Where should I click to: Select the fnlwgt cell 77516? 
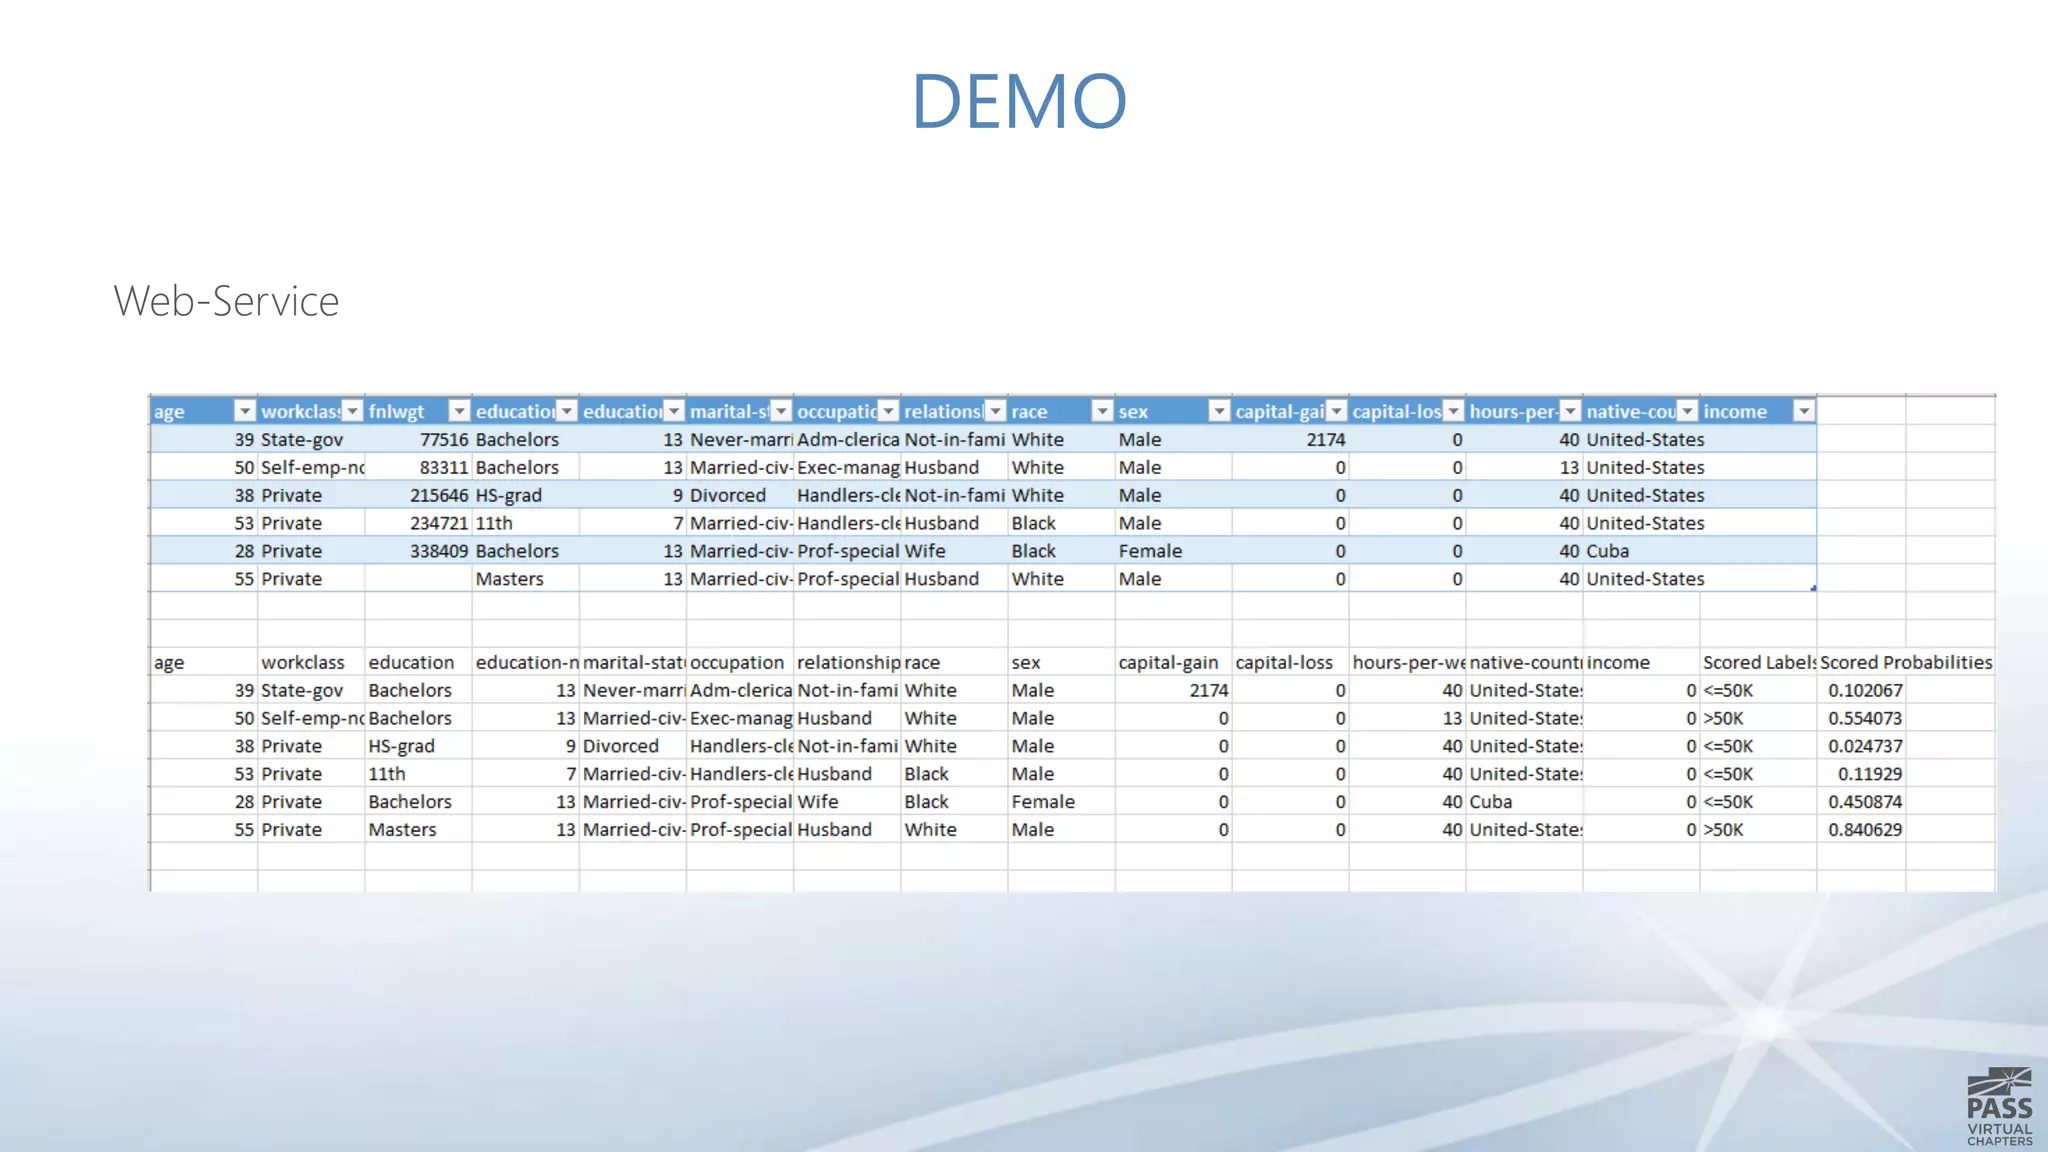[x=418, y=439]
